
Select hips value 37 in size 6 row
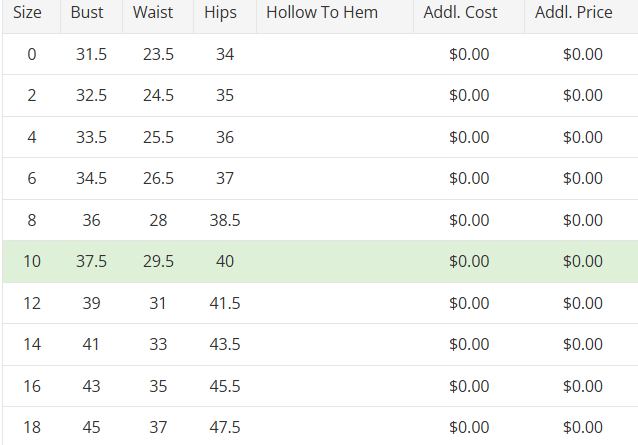pyautogui.click(x=225, y=178)
